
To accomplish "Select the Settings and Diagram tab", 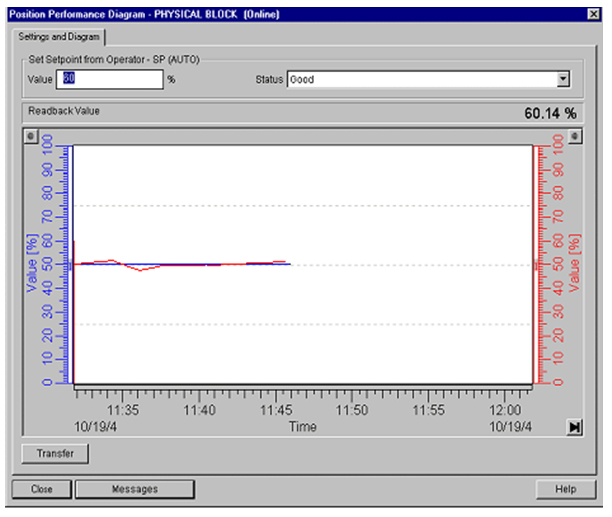I will click(59, 37).
